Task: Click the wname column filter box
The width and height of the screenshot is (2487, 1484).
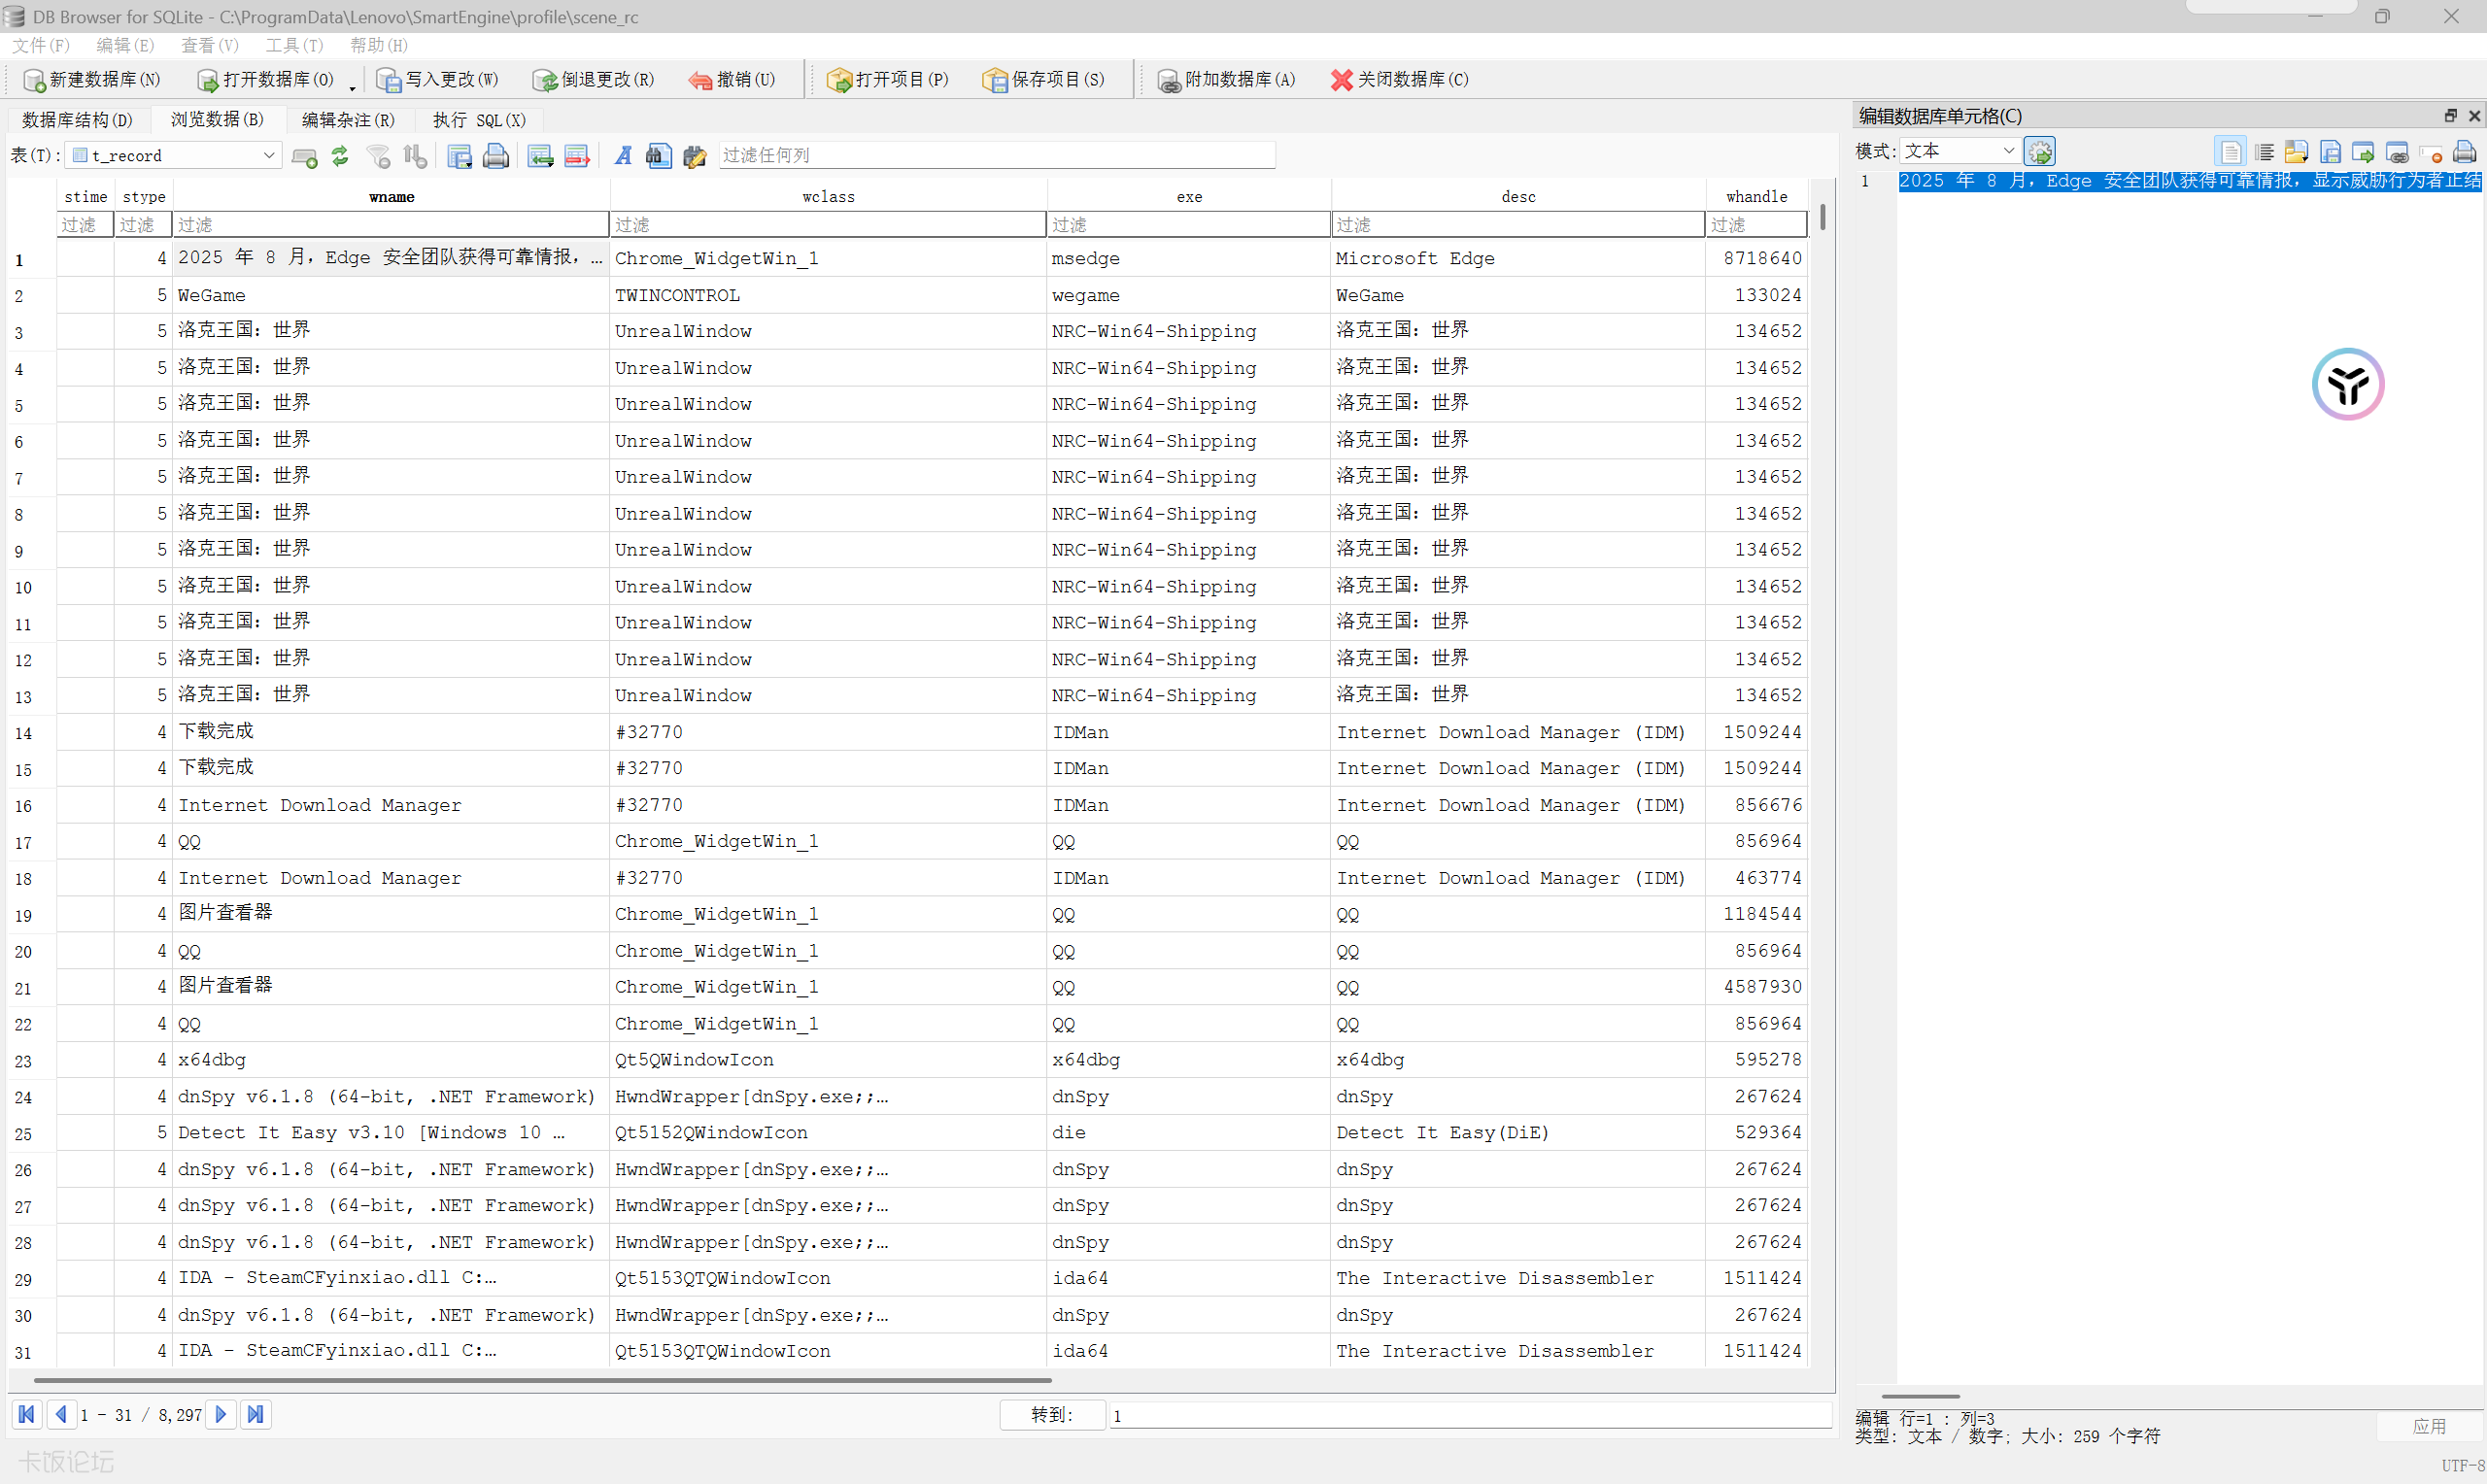Action: (x=391, y=225)
